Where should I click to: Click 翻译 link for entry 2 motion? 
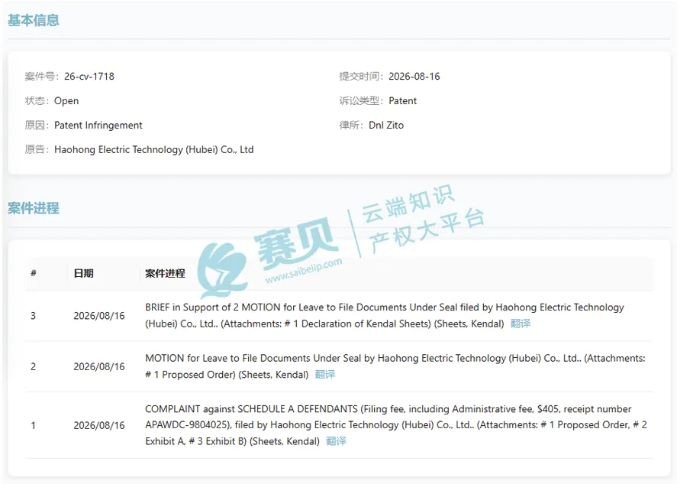pyautogui.click(x=325, y=375)
